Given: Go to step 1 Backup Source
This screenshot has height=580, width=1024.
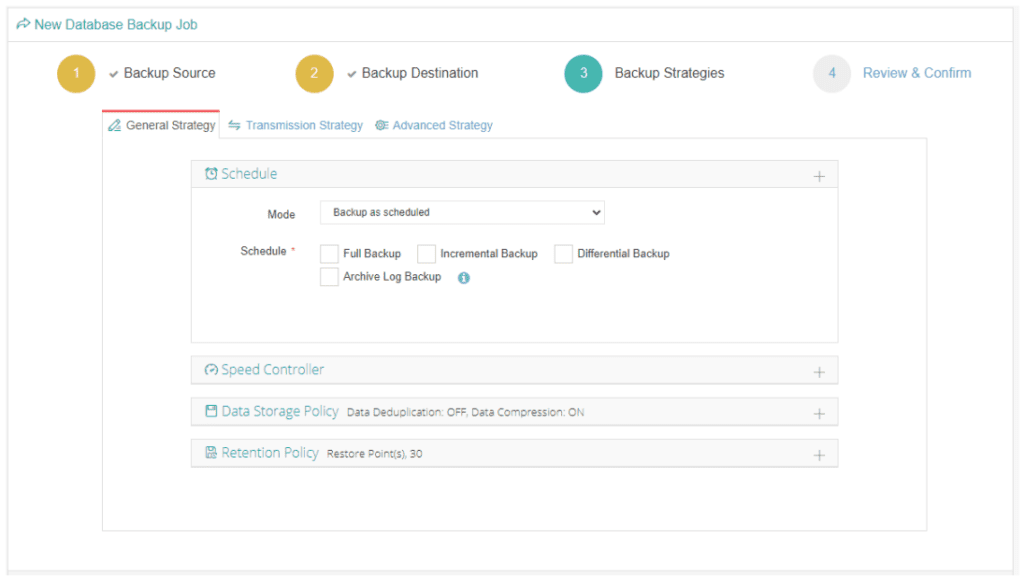Looking at the screenshot, I should (x=76, y=73).
